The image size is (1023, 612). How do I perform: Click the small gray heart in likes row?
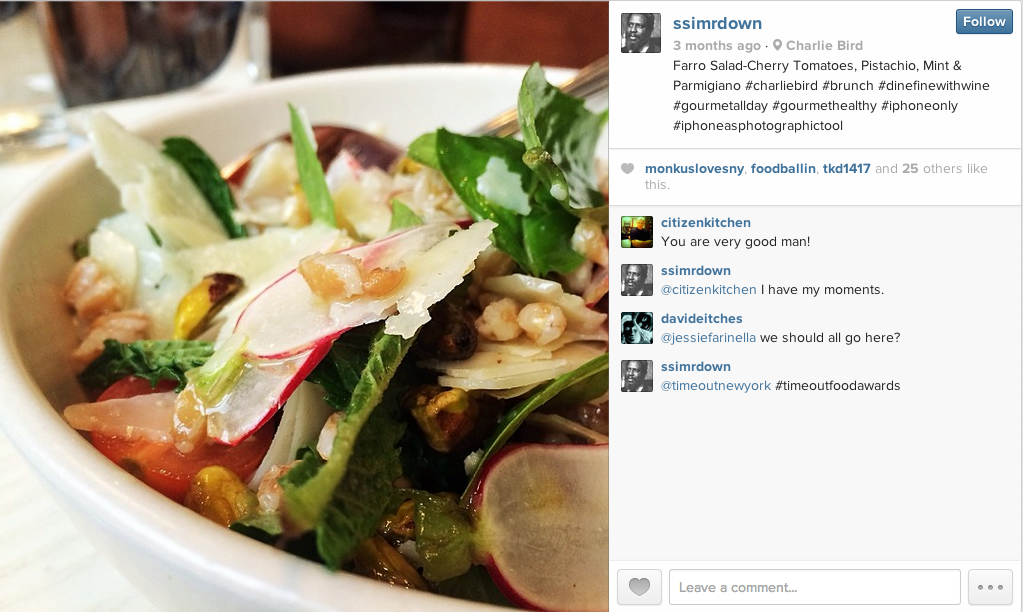coord(628,168)
